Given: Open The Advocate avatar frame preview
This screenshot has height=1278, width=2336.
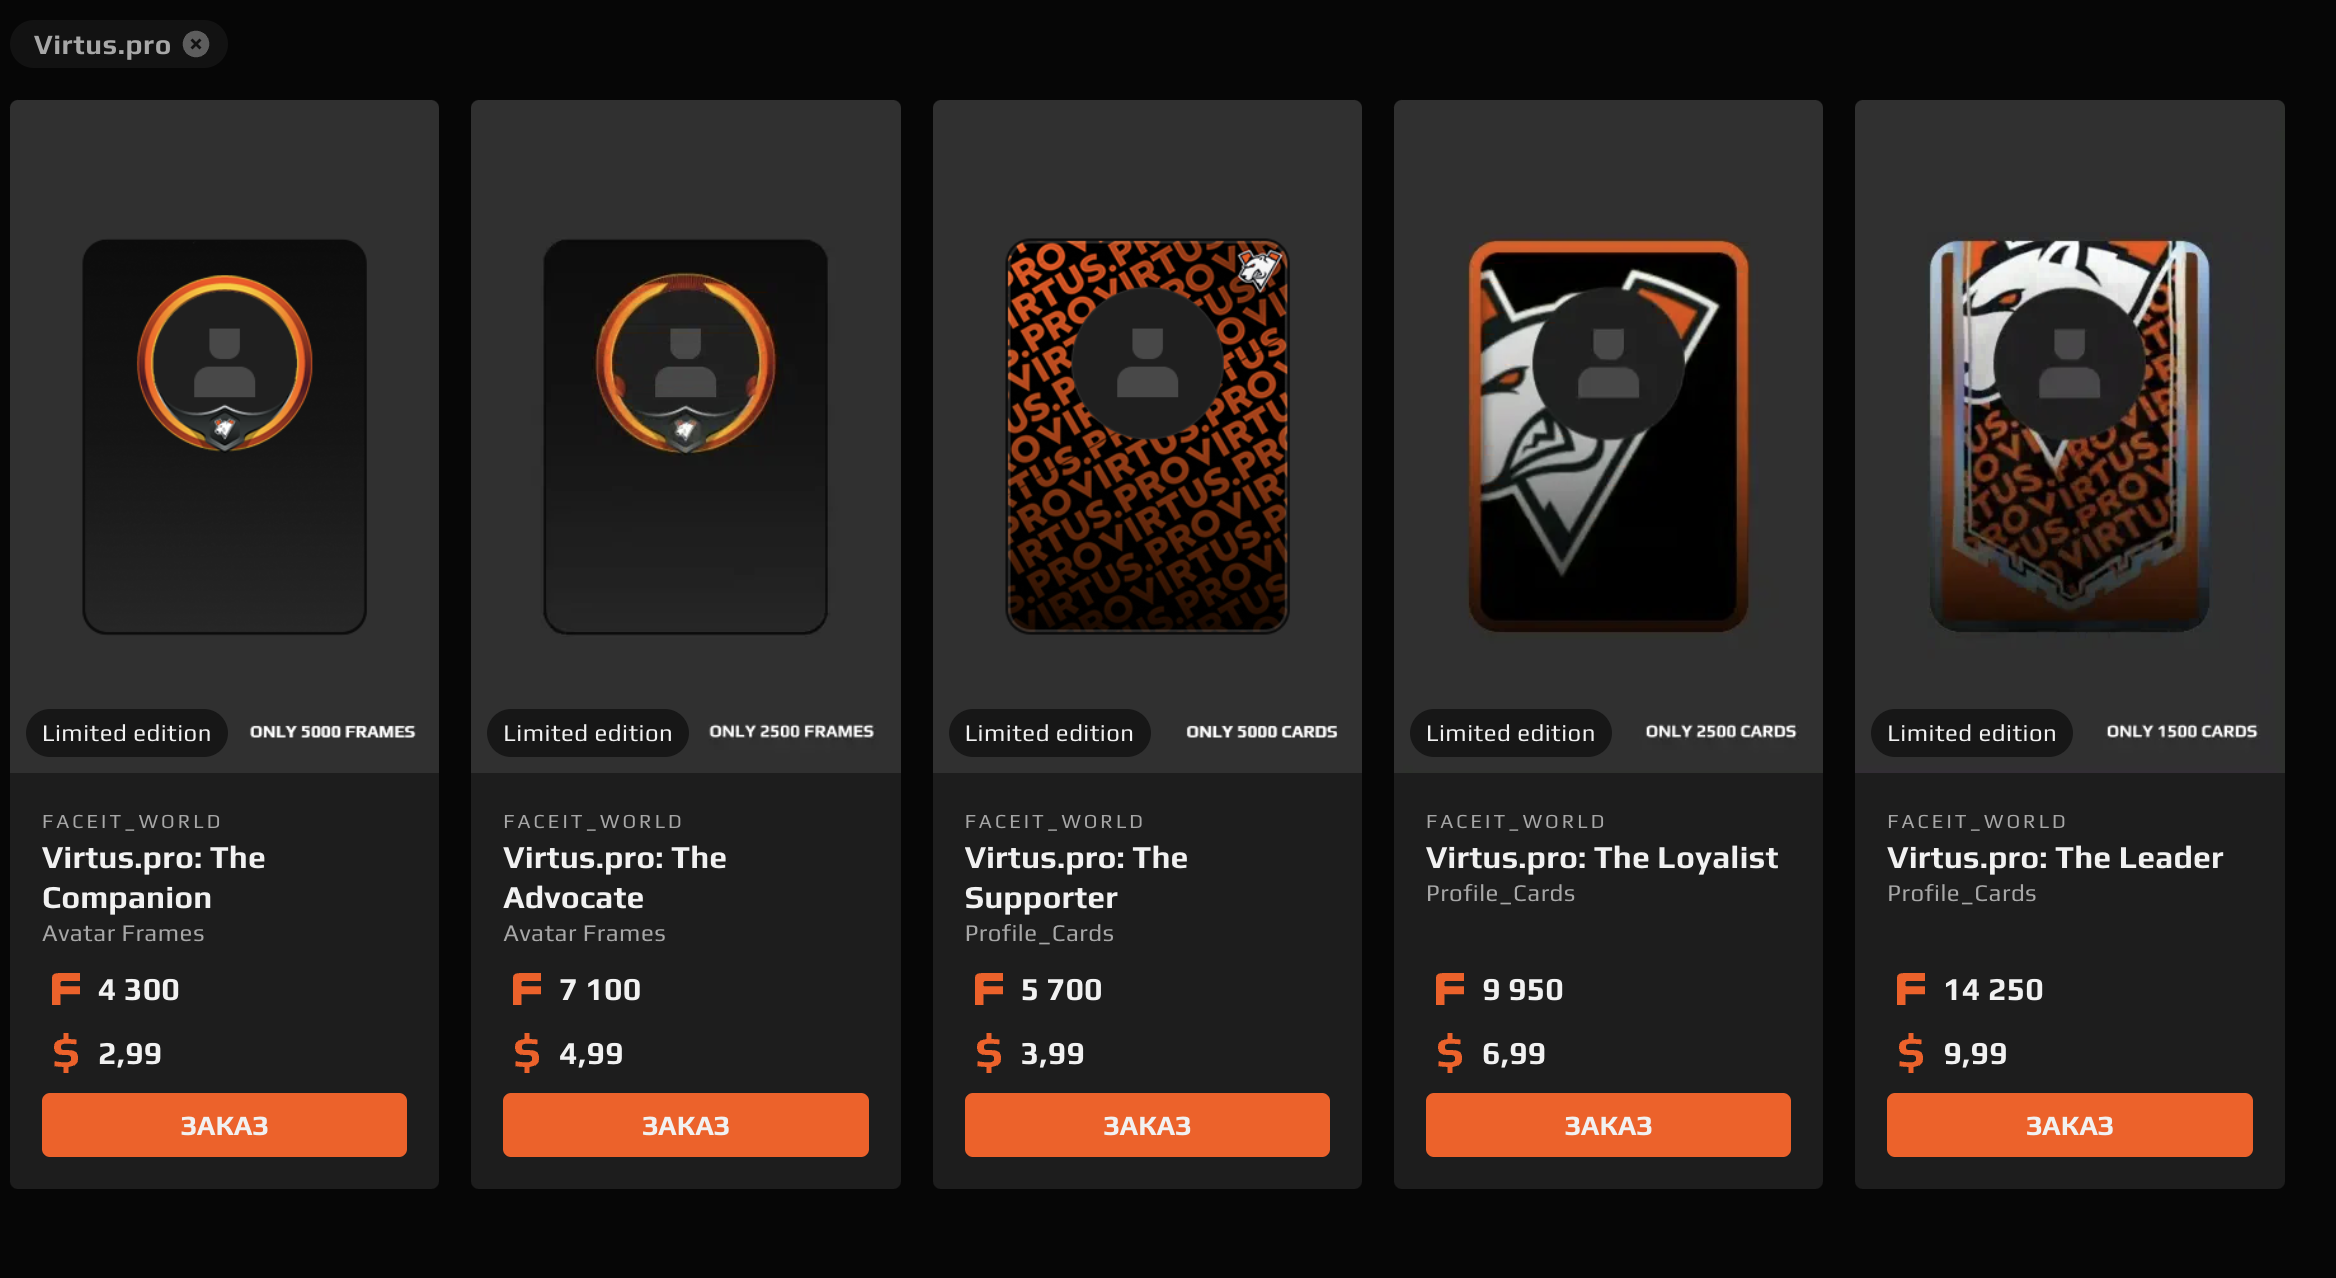Looking at the screenshot, I should tap(686, 436).
